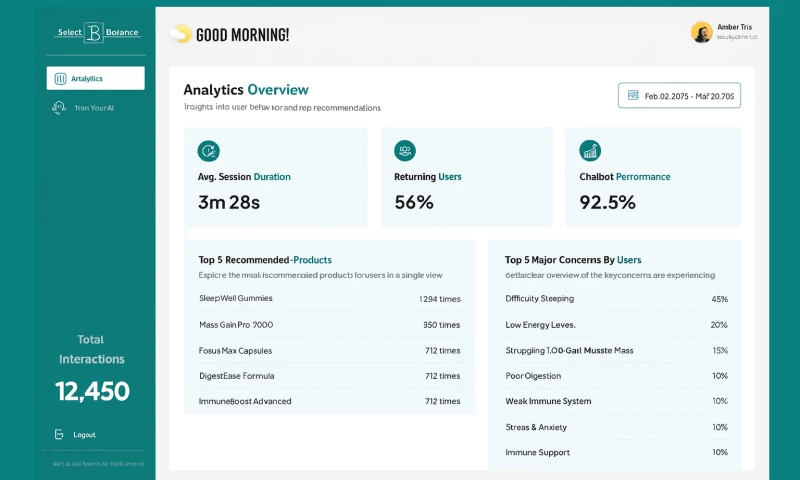The height and width of the screenshot is (480, 800).
Task: Select the Weak Immune System concern
Action: pos(617,401)
